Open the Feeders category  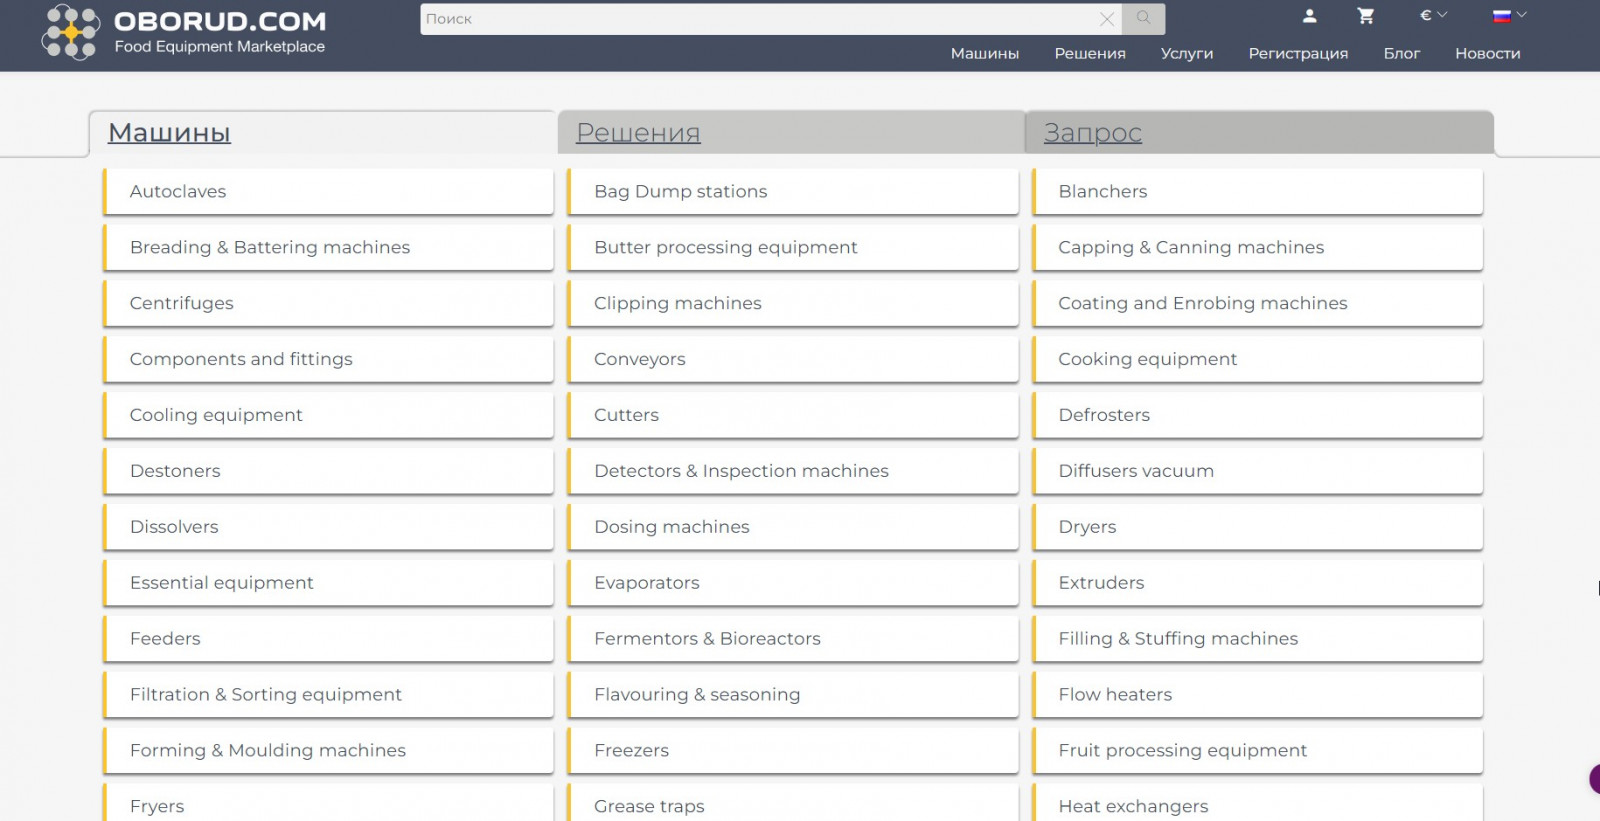(328, 639)
